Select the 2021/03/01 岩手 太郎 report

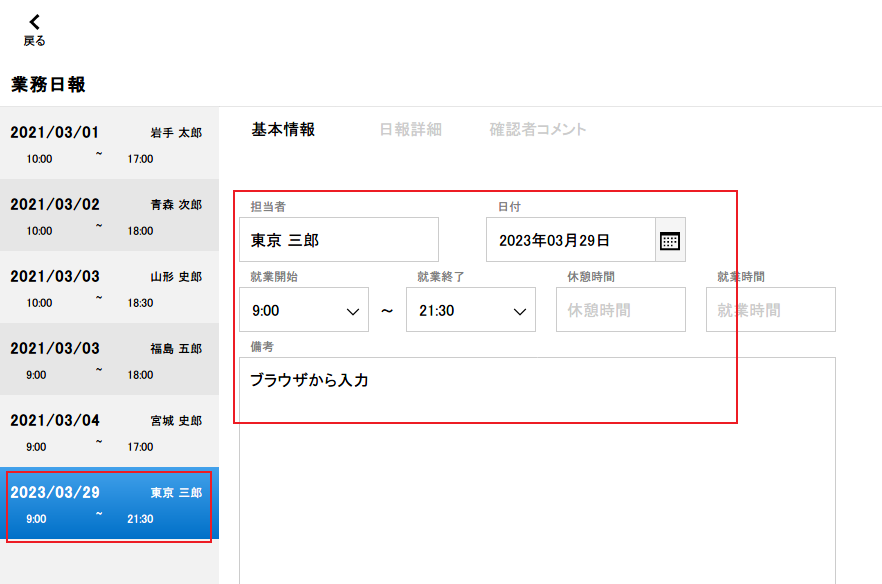pos(109,144)
